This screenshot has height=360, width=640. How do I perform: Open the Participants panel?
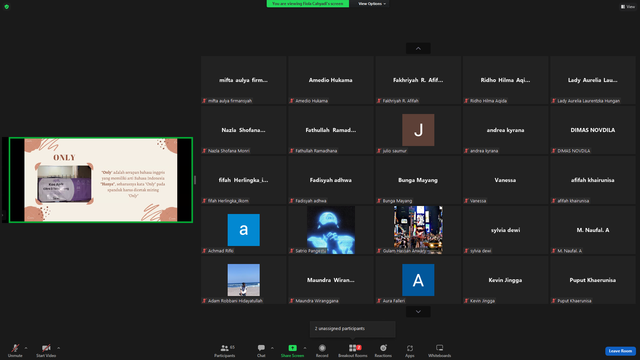[225, 351]
